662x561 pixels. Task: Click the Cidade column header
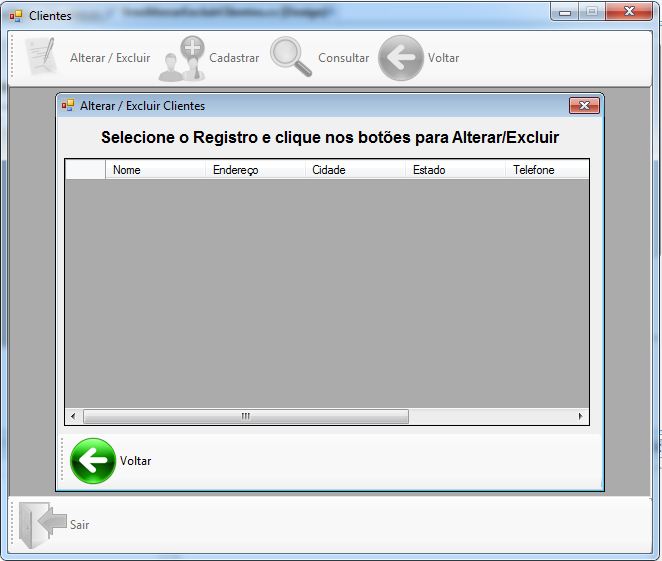[x=354, y=170]
